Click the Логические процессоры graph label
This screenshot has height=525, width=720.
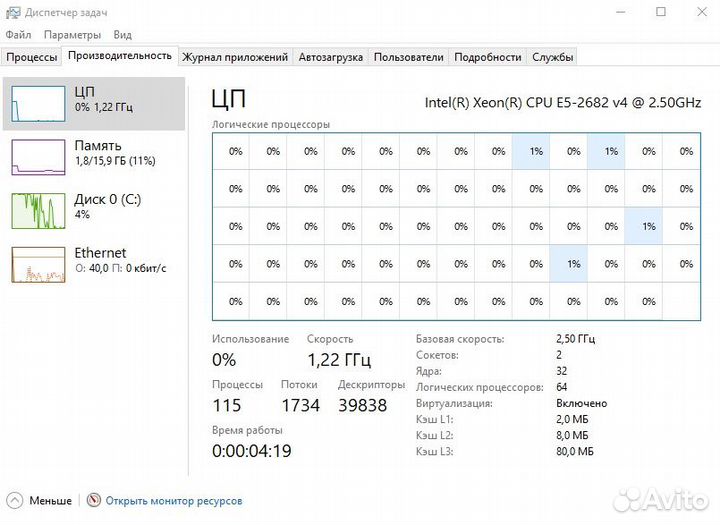(271, 124)
